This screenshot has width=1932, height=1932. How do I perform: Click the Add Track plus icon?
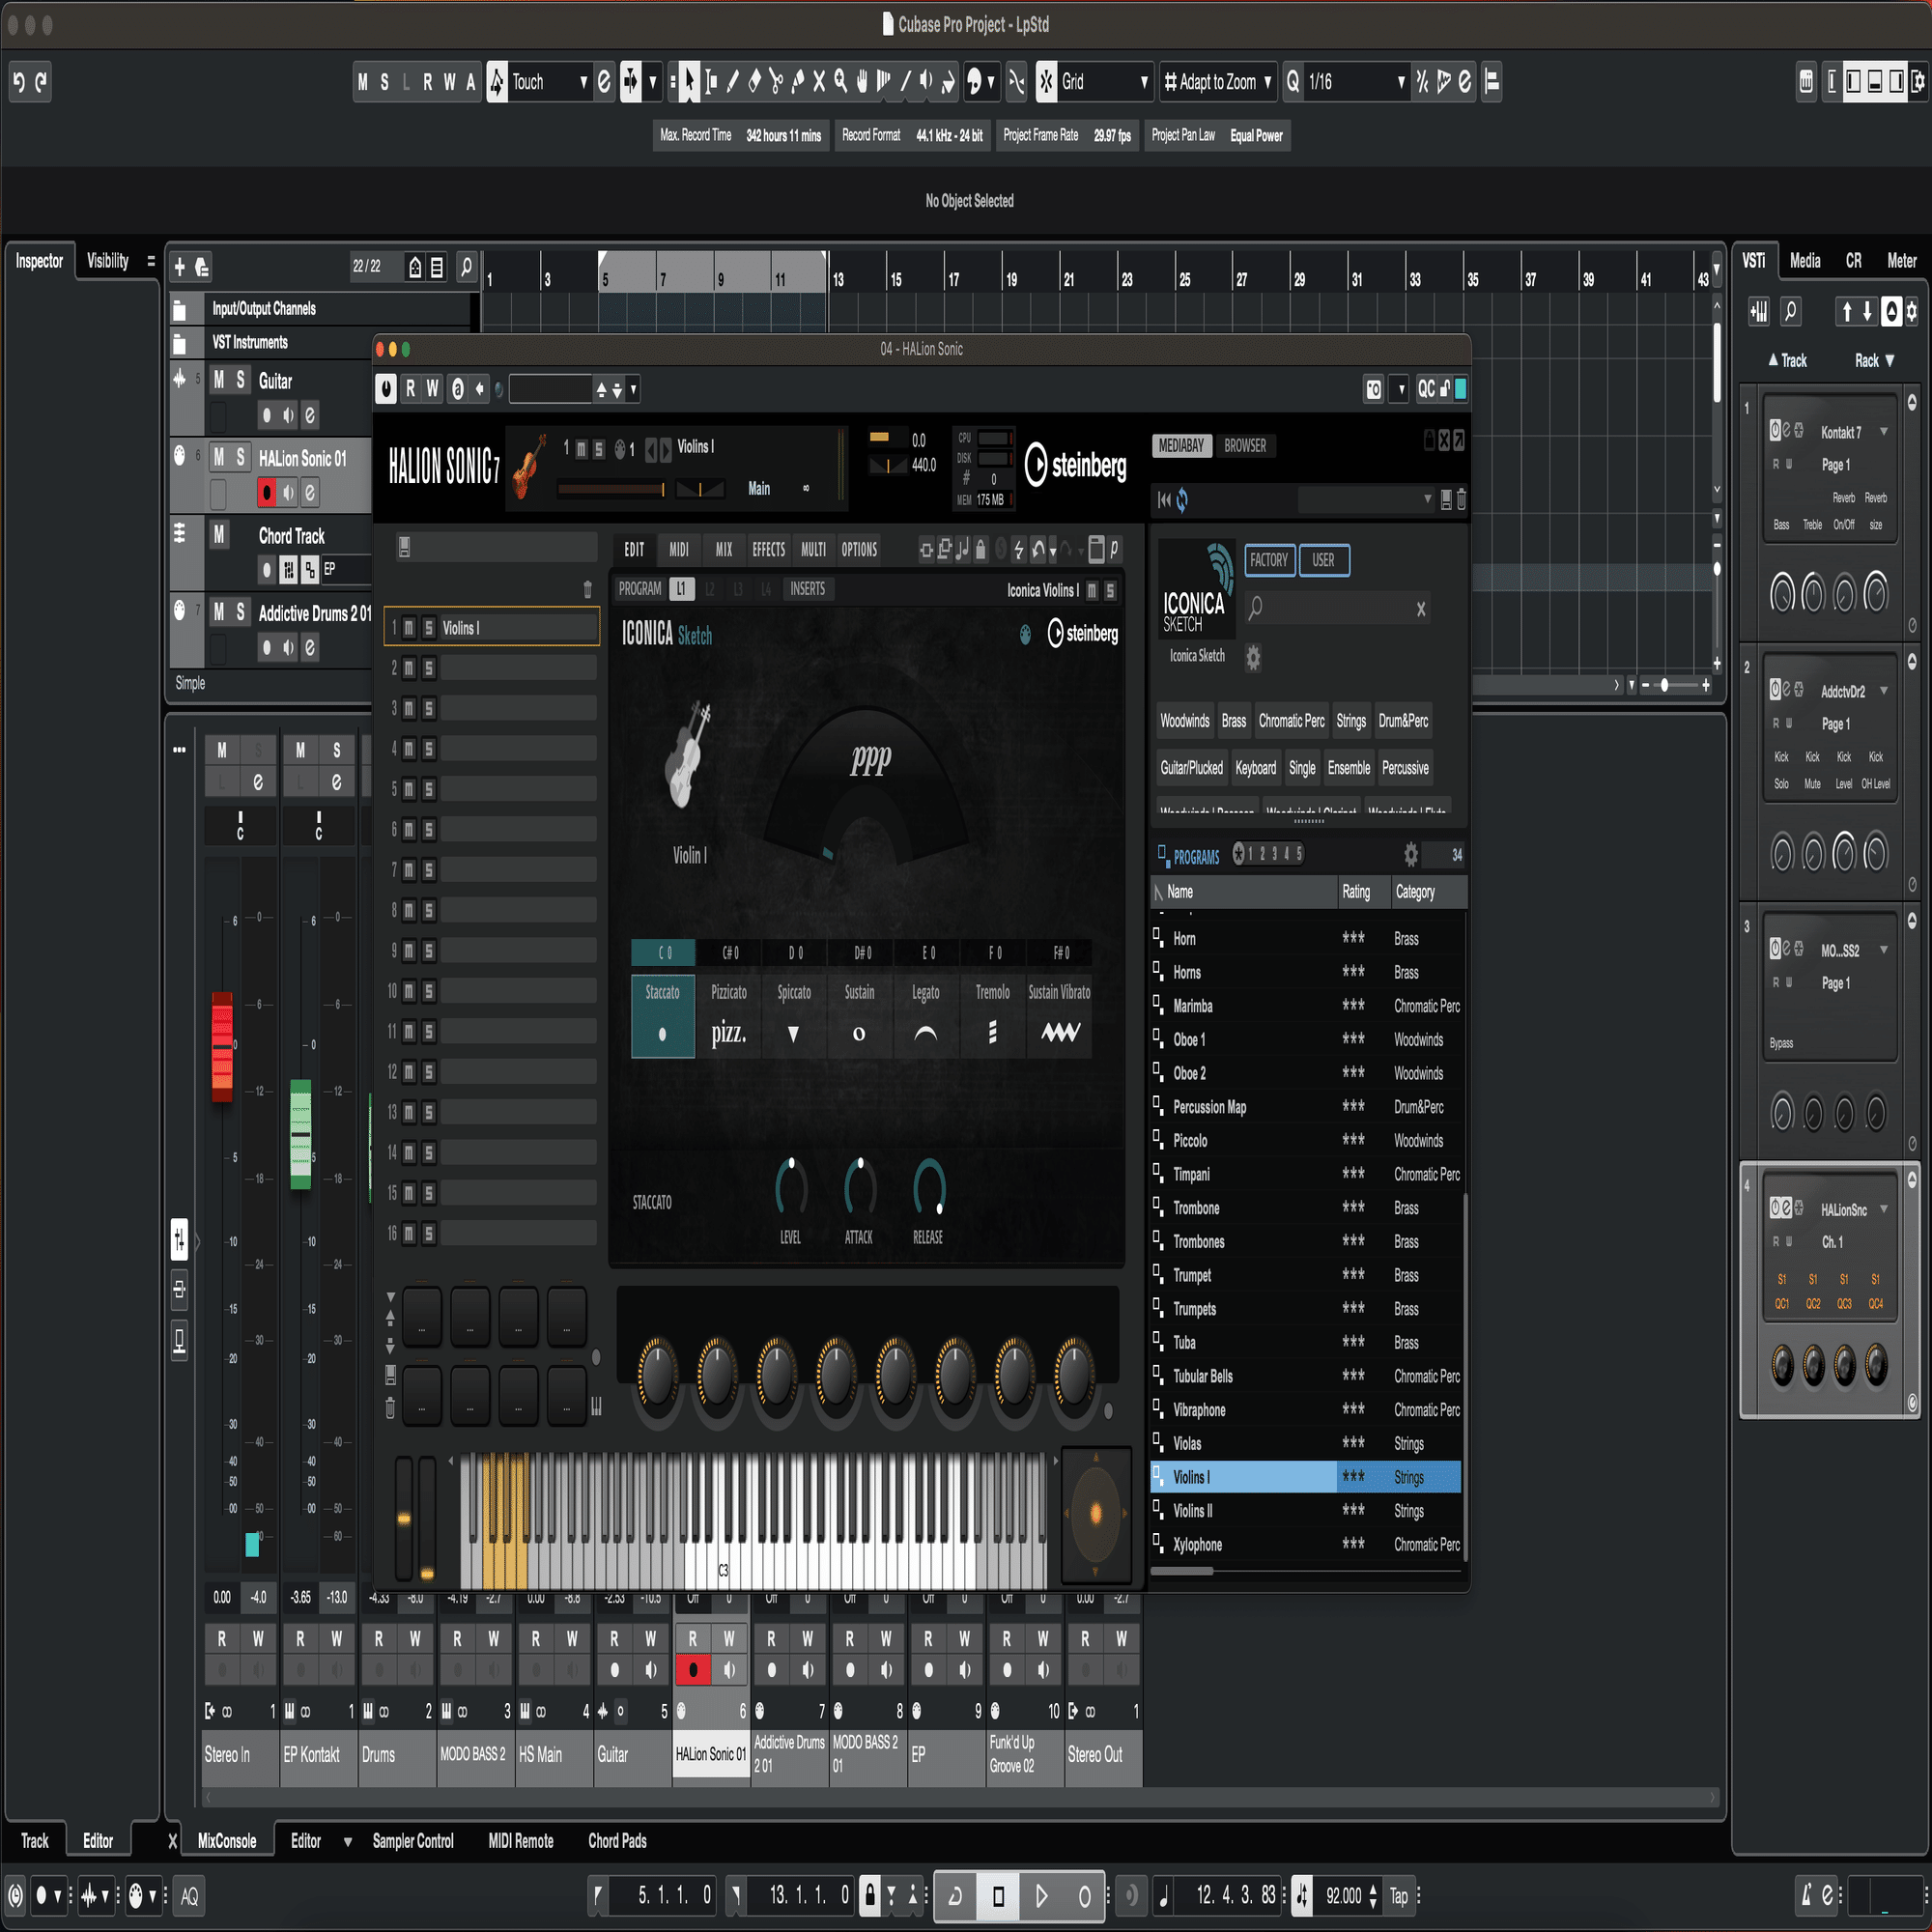pyautogui.click(x=180, y=267)
